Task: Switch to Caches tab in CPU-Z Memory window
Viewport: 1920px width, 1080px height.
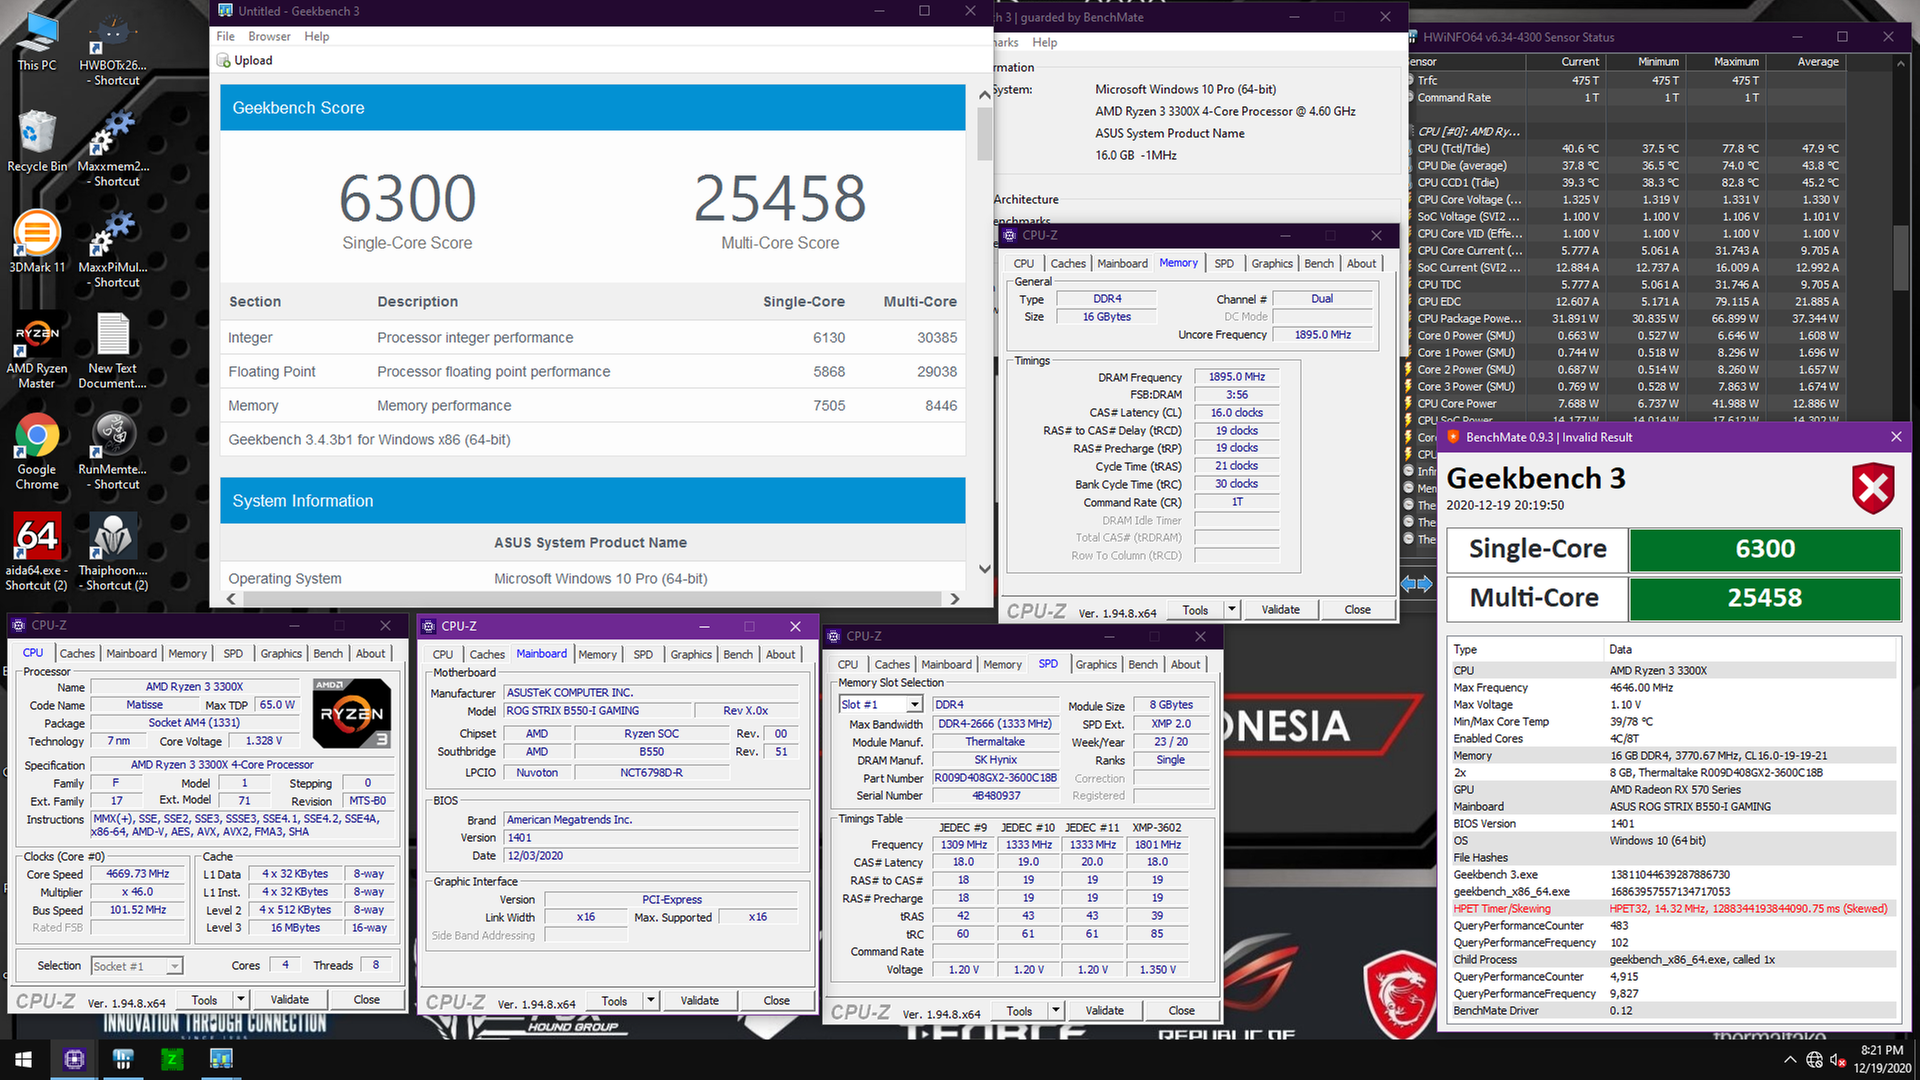Action: (1067, 264)
